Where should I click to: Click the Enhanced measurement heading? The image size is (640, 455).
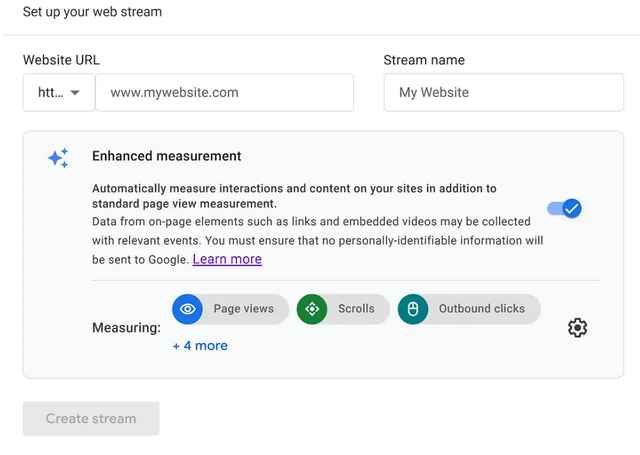coord(166,156)
